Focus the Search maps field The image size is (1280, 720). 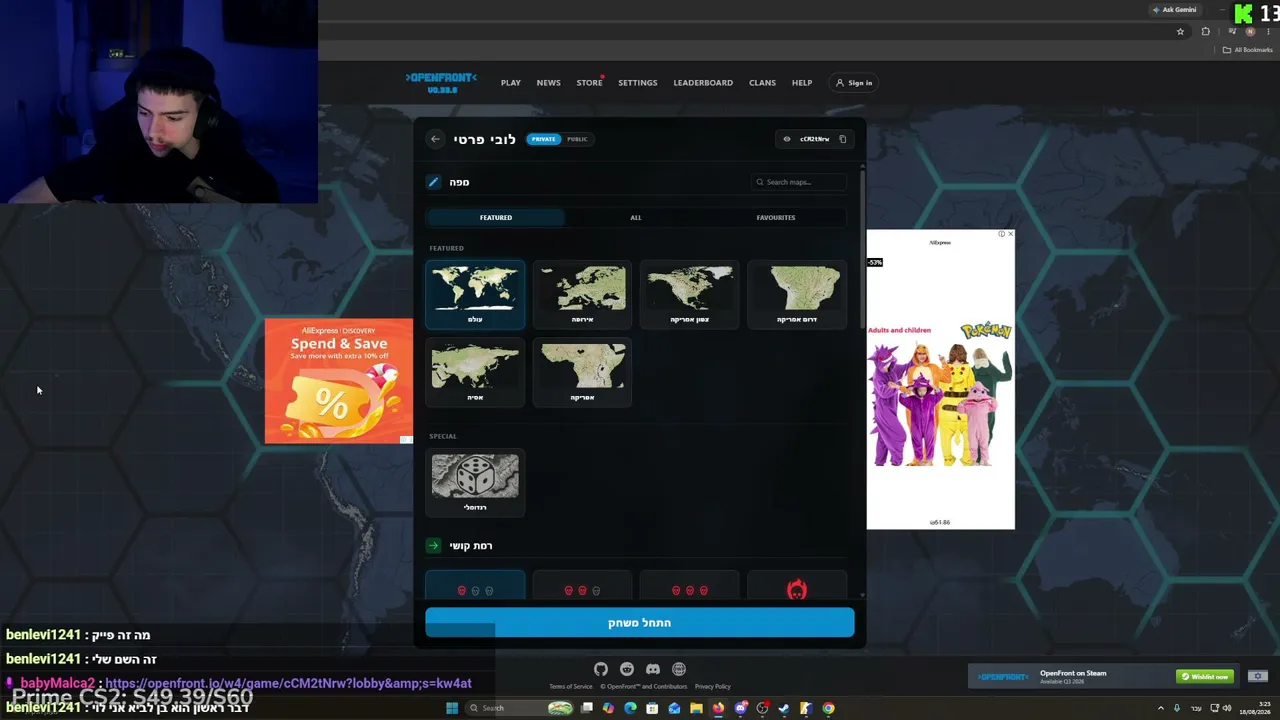(800, 182)
